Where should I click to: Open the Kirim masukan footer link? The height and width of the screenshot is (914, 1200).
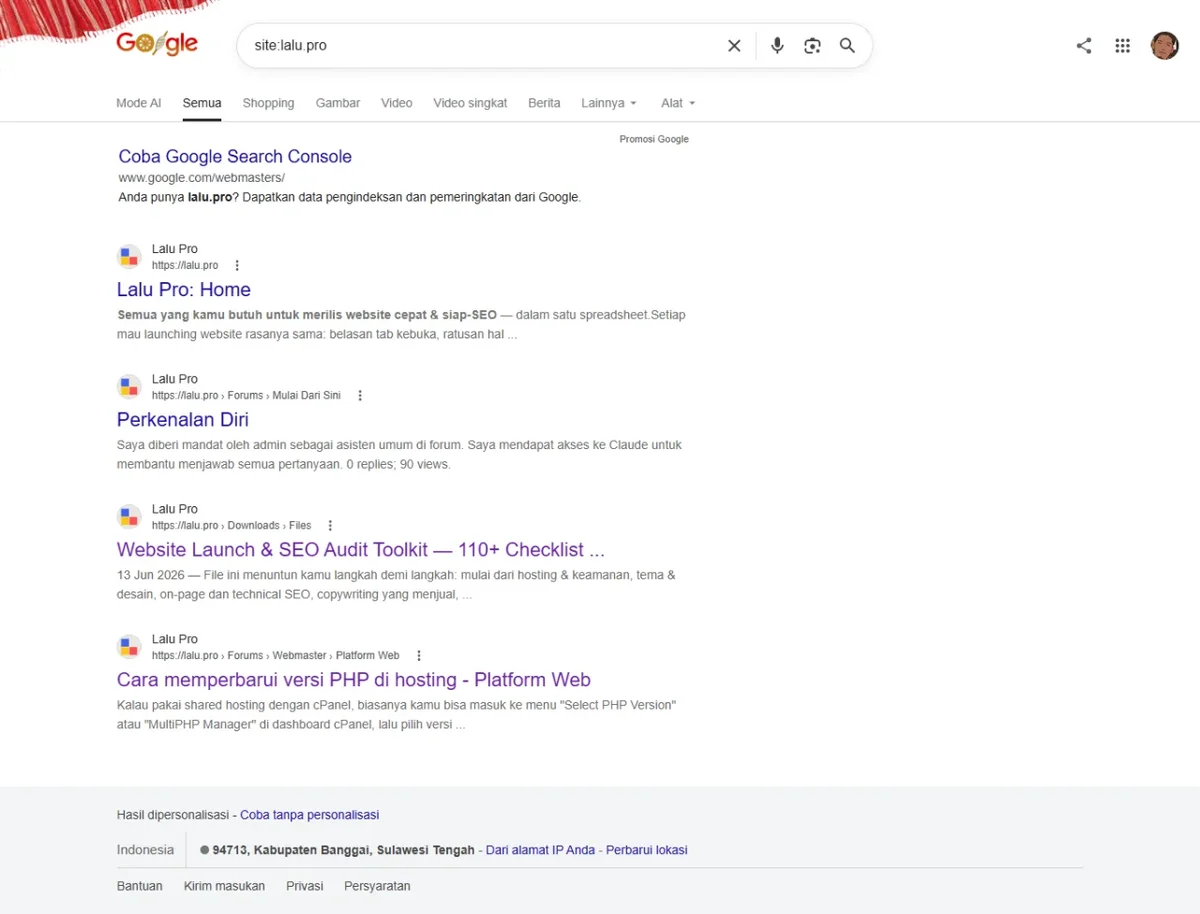click(x=225, y=886)
